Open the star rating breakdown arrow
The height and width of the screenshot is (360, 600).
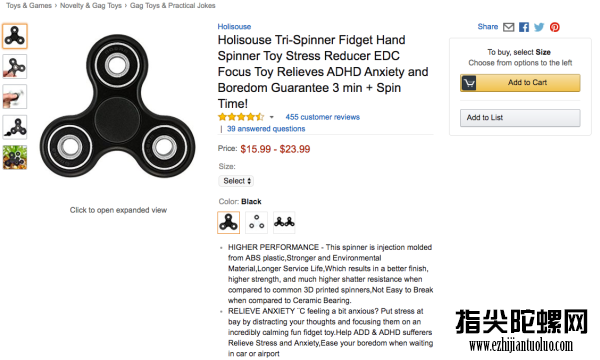point(271,117)
